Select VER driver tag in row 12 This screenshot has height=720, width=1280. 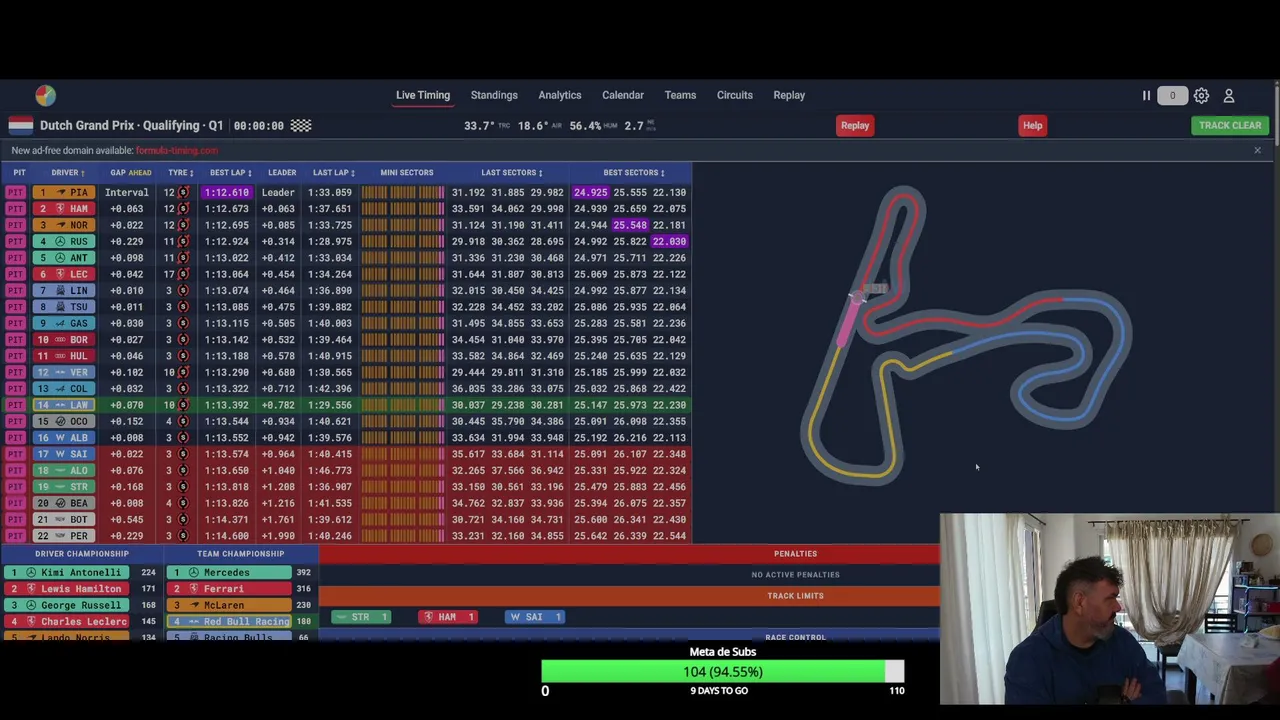click(x=65, y=372)
